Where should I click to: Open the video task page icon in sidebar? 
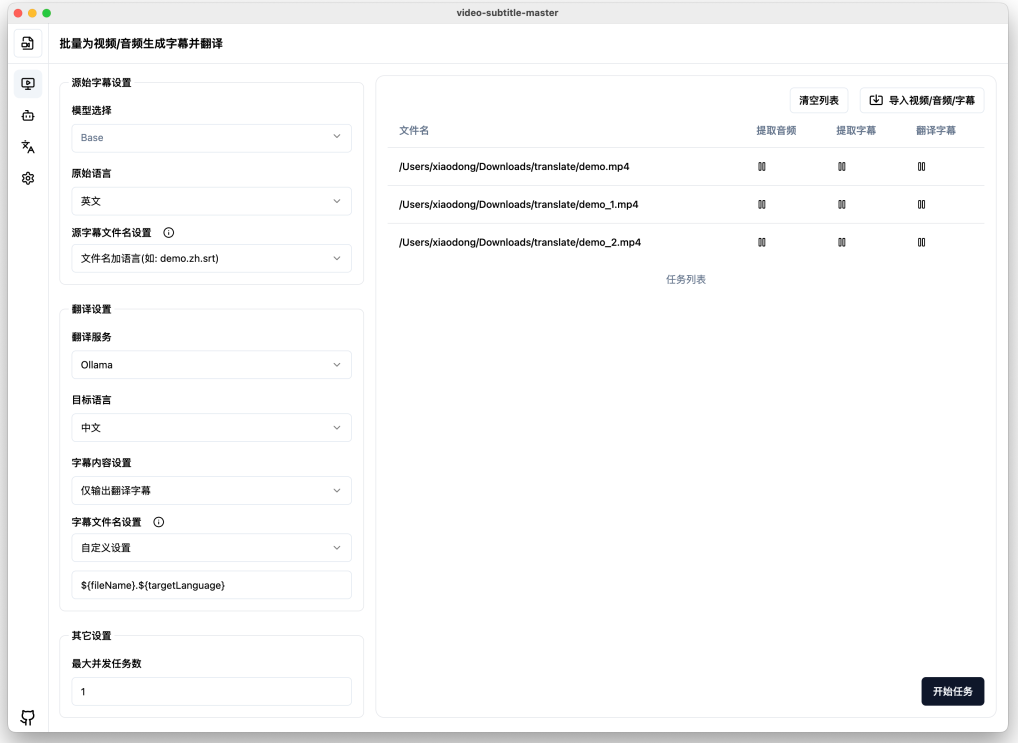28,84
